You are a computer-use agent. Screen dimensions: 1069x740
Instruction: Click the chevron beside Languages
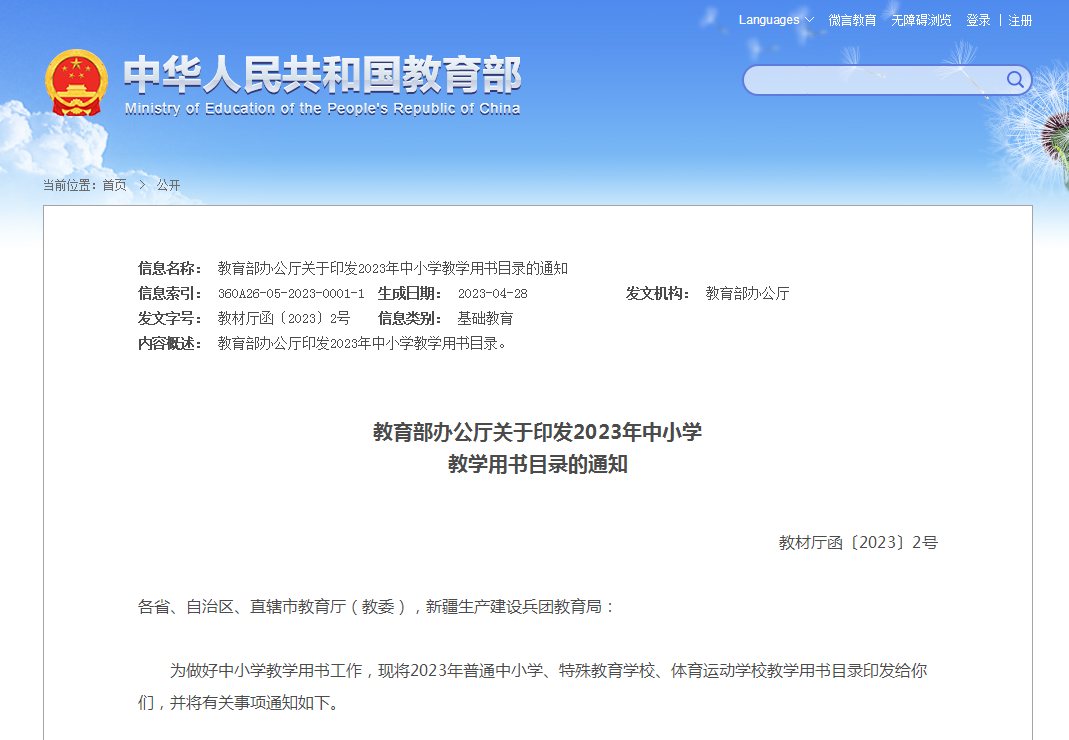808,19
